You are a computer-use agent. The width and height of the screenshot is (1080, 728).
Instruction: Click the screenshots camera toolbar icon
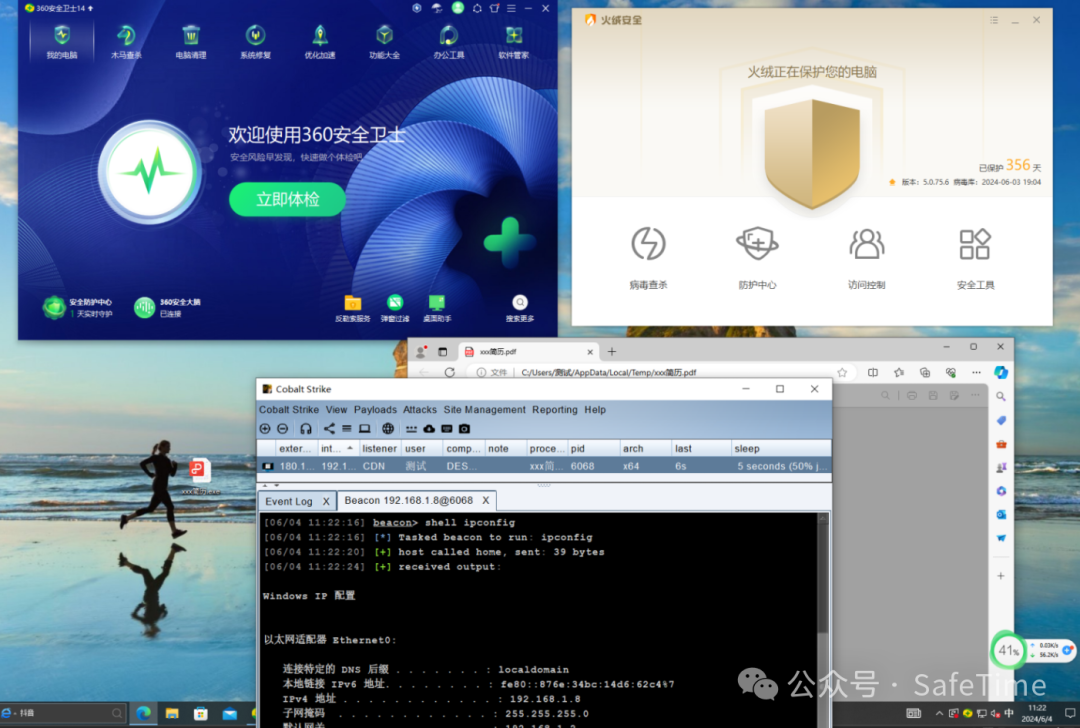pyautogui.click(x=464, y=428)
